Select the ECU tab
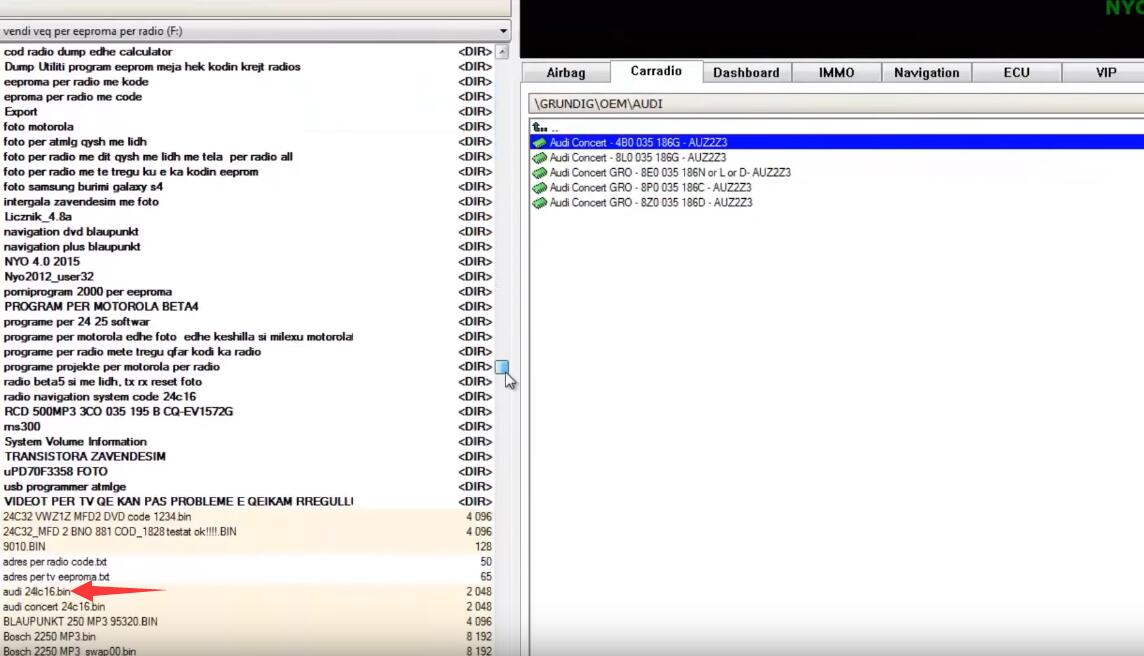The image size is (1144, 656). click(1016, 72)
